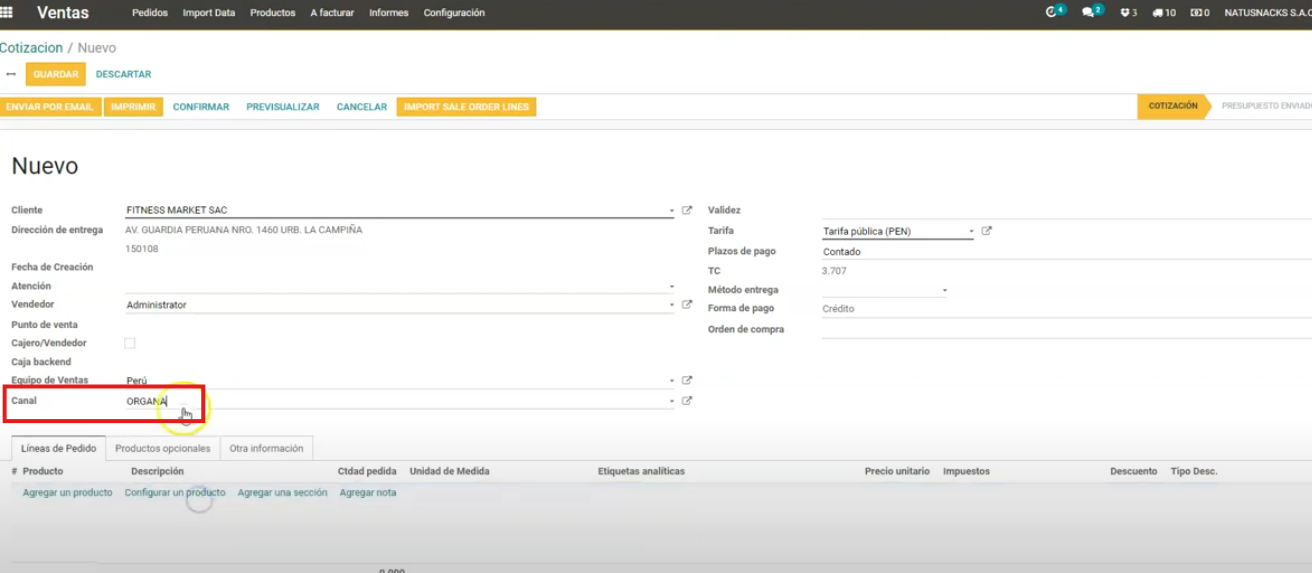Open Vendedor record via external link icon

coord(687,305)
